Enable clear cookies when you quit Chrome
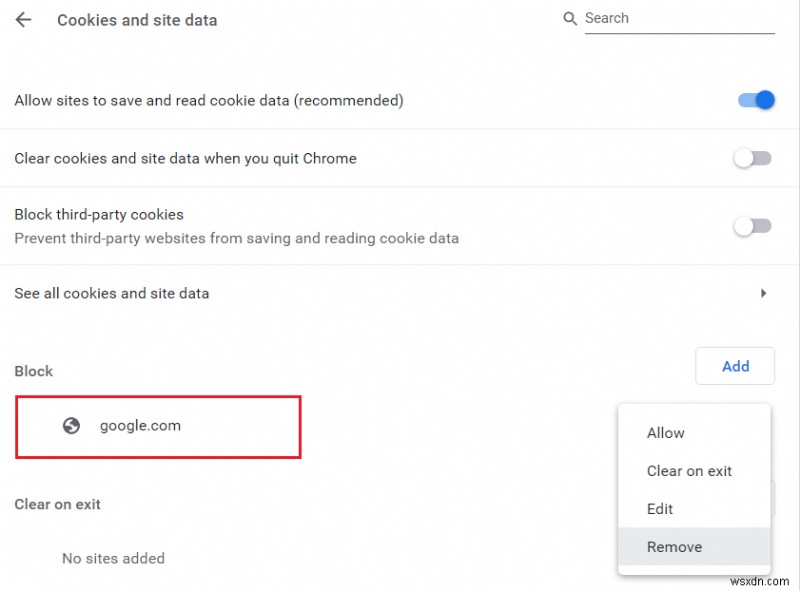The height and width of the screenshot is (591, 800). coord(752,158)
